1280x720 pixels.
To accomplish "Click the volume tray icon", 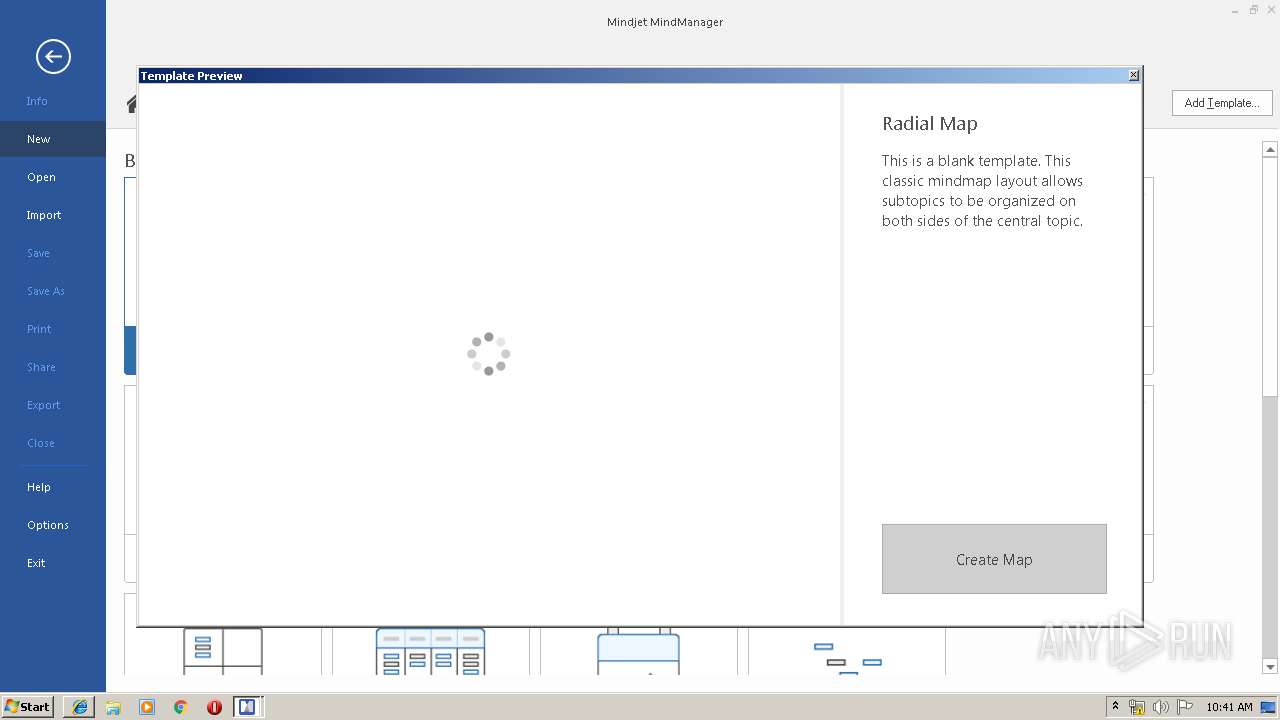I will pyautogui.click(x=1161, y=707).
